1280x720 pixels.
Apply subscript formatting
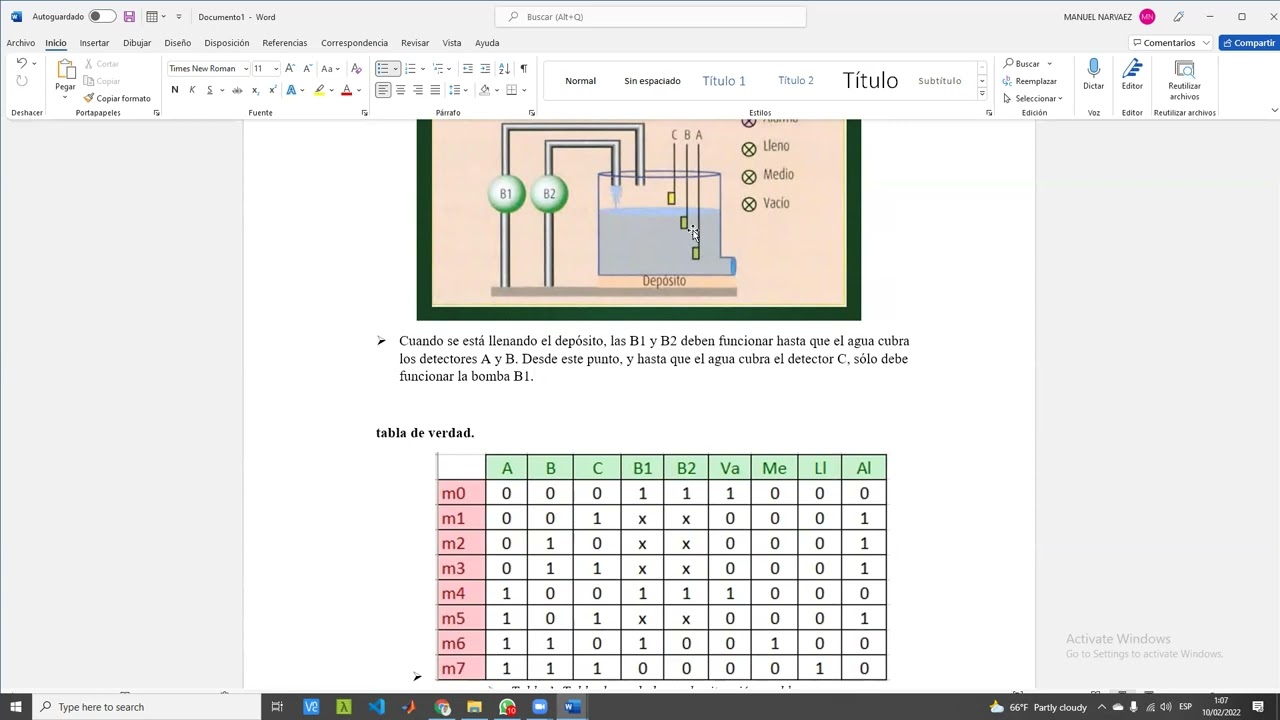pyautogui.click(x=255, y=90)
